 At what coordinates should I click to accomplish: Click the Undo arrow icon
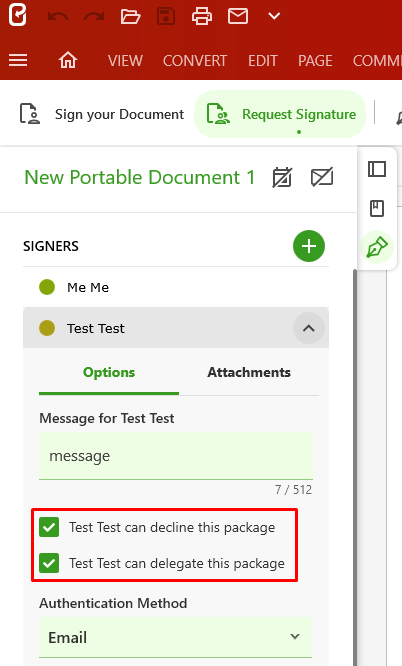click(x=58, y=17)
